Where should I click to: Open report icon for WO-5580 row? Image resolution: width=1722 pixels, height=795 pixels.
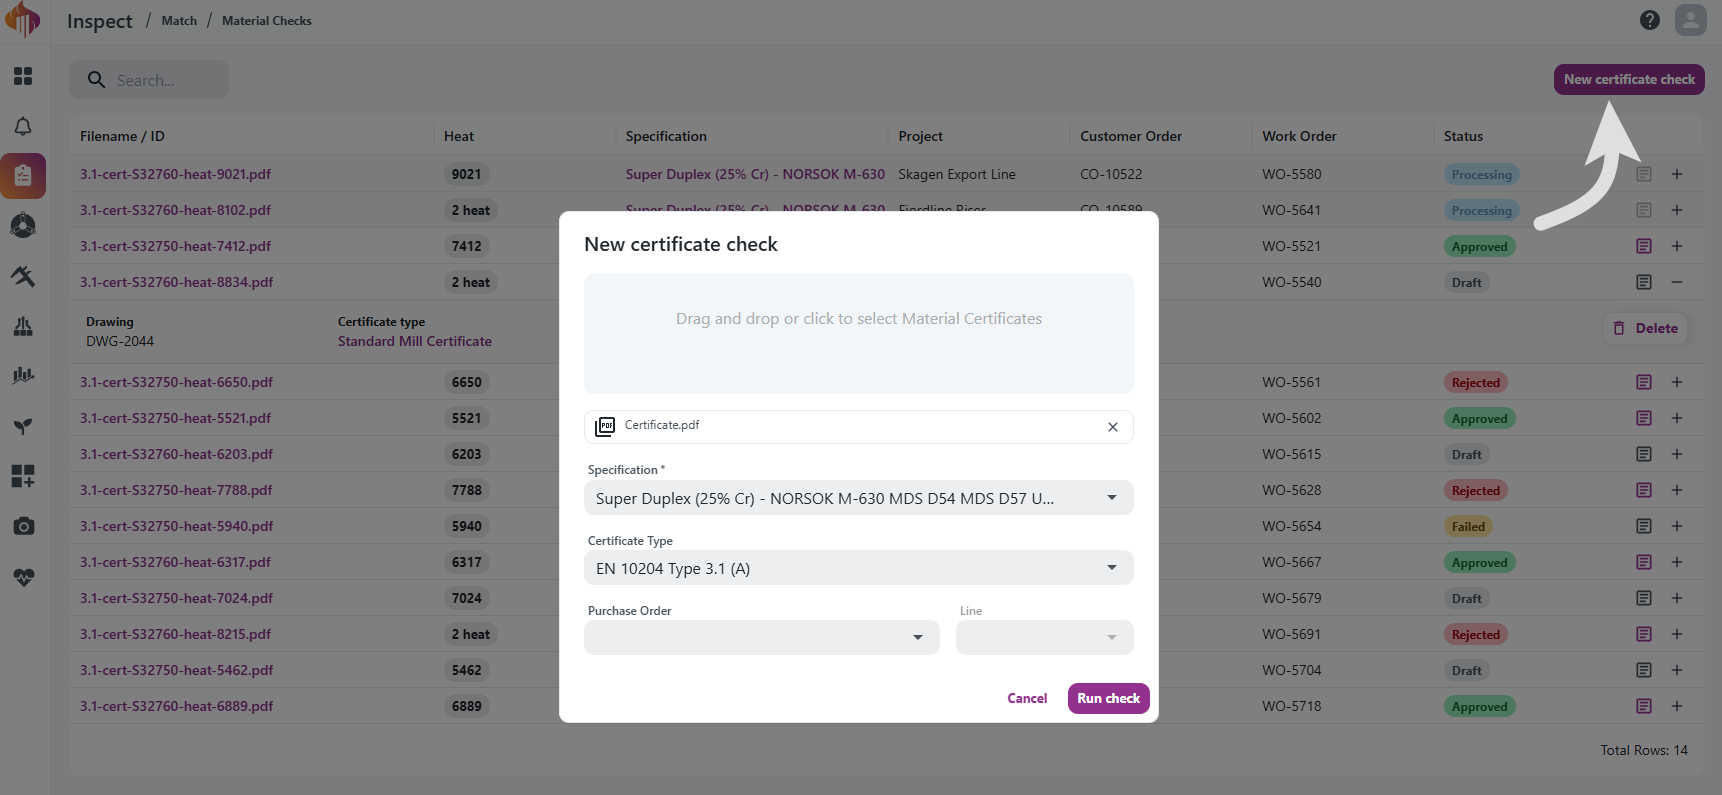1644,174
